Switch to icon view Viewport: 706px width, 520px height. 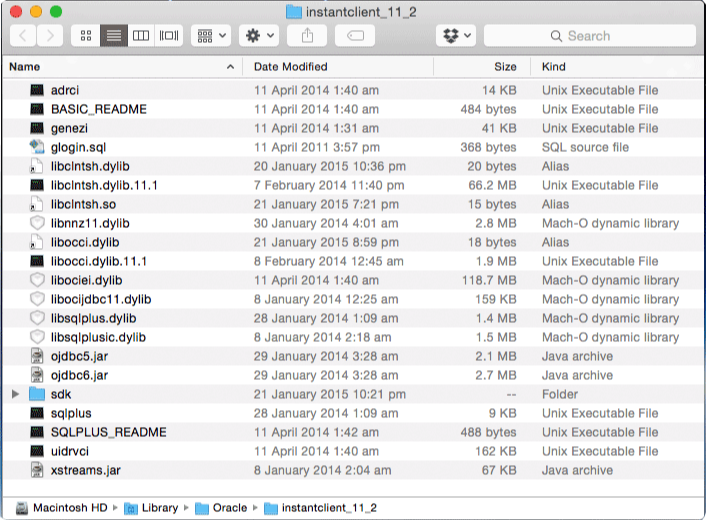86,36
